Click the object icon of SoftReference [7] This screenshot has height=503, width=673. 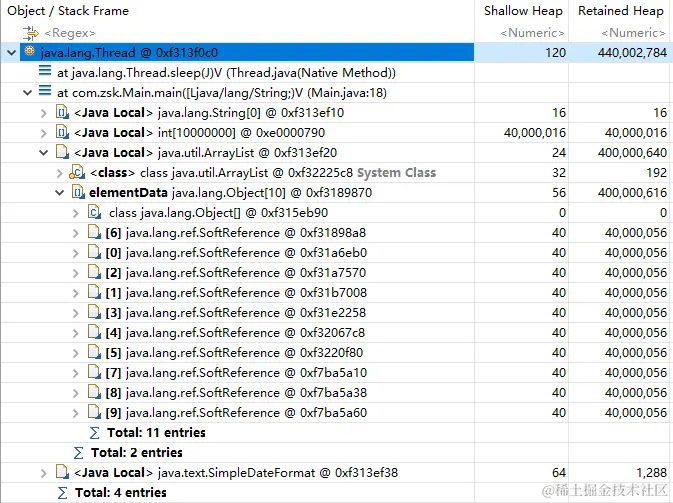click(94, 372)
